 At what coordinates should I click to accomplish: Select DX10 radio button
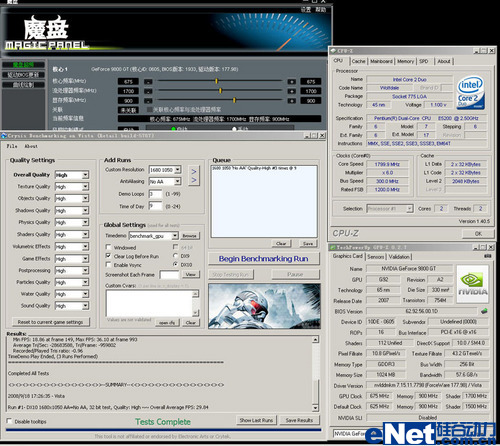click(x=175, y=264)
